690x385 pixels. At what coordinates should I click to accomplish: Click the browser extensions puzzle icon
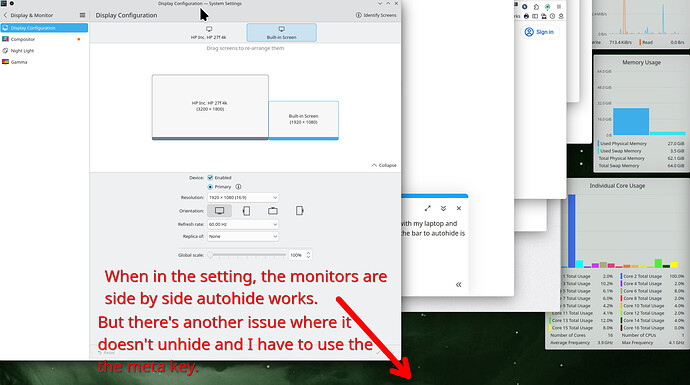tap(536, 7)
